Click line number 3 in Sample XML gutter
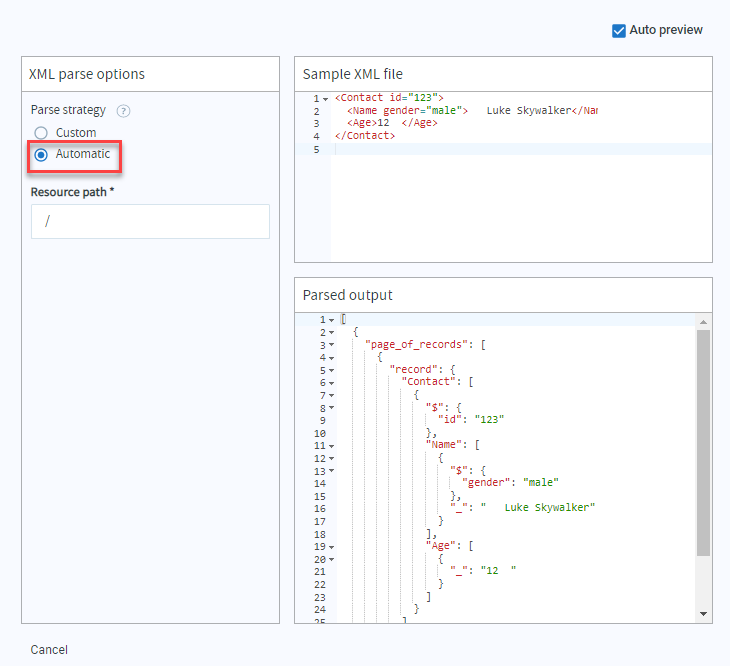730x667 pixels. click(317, 124)
